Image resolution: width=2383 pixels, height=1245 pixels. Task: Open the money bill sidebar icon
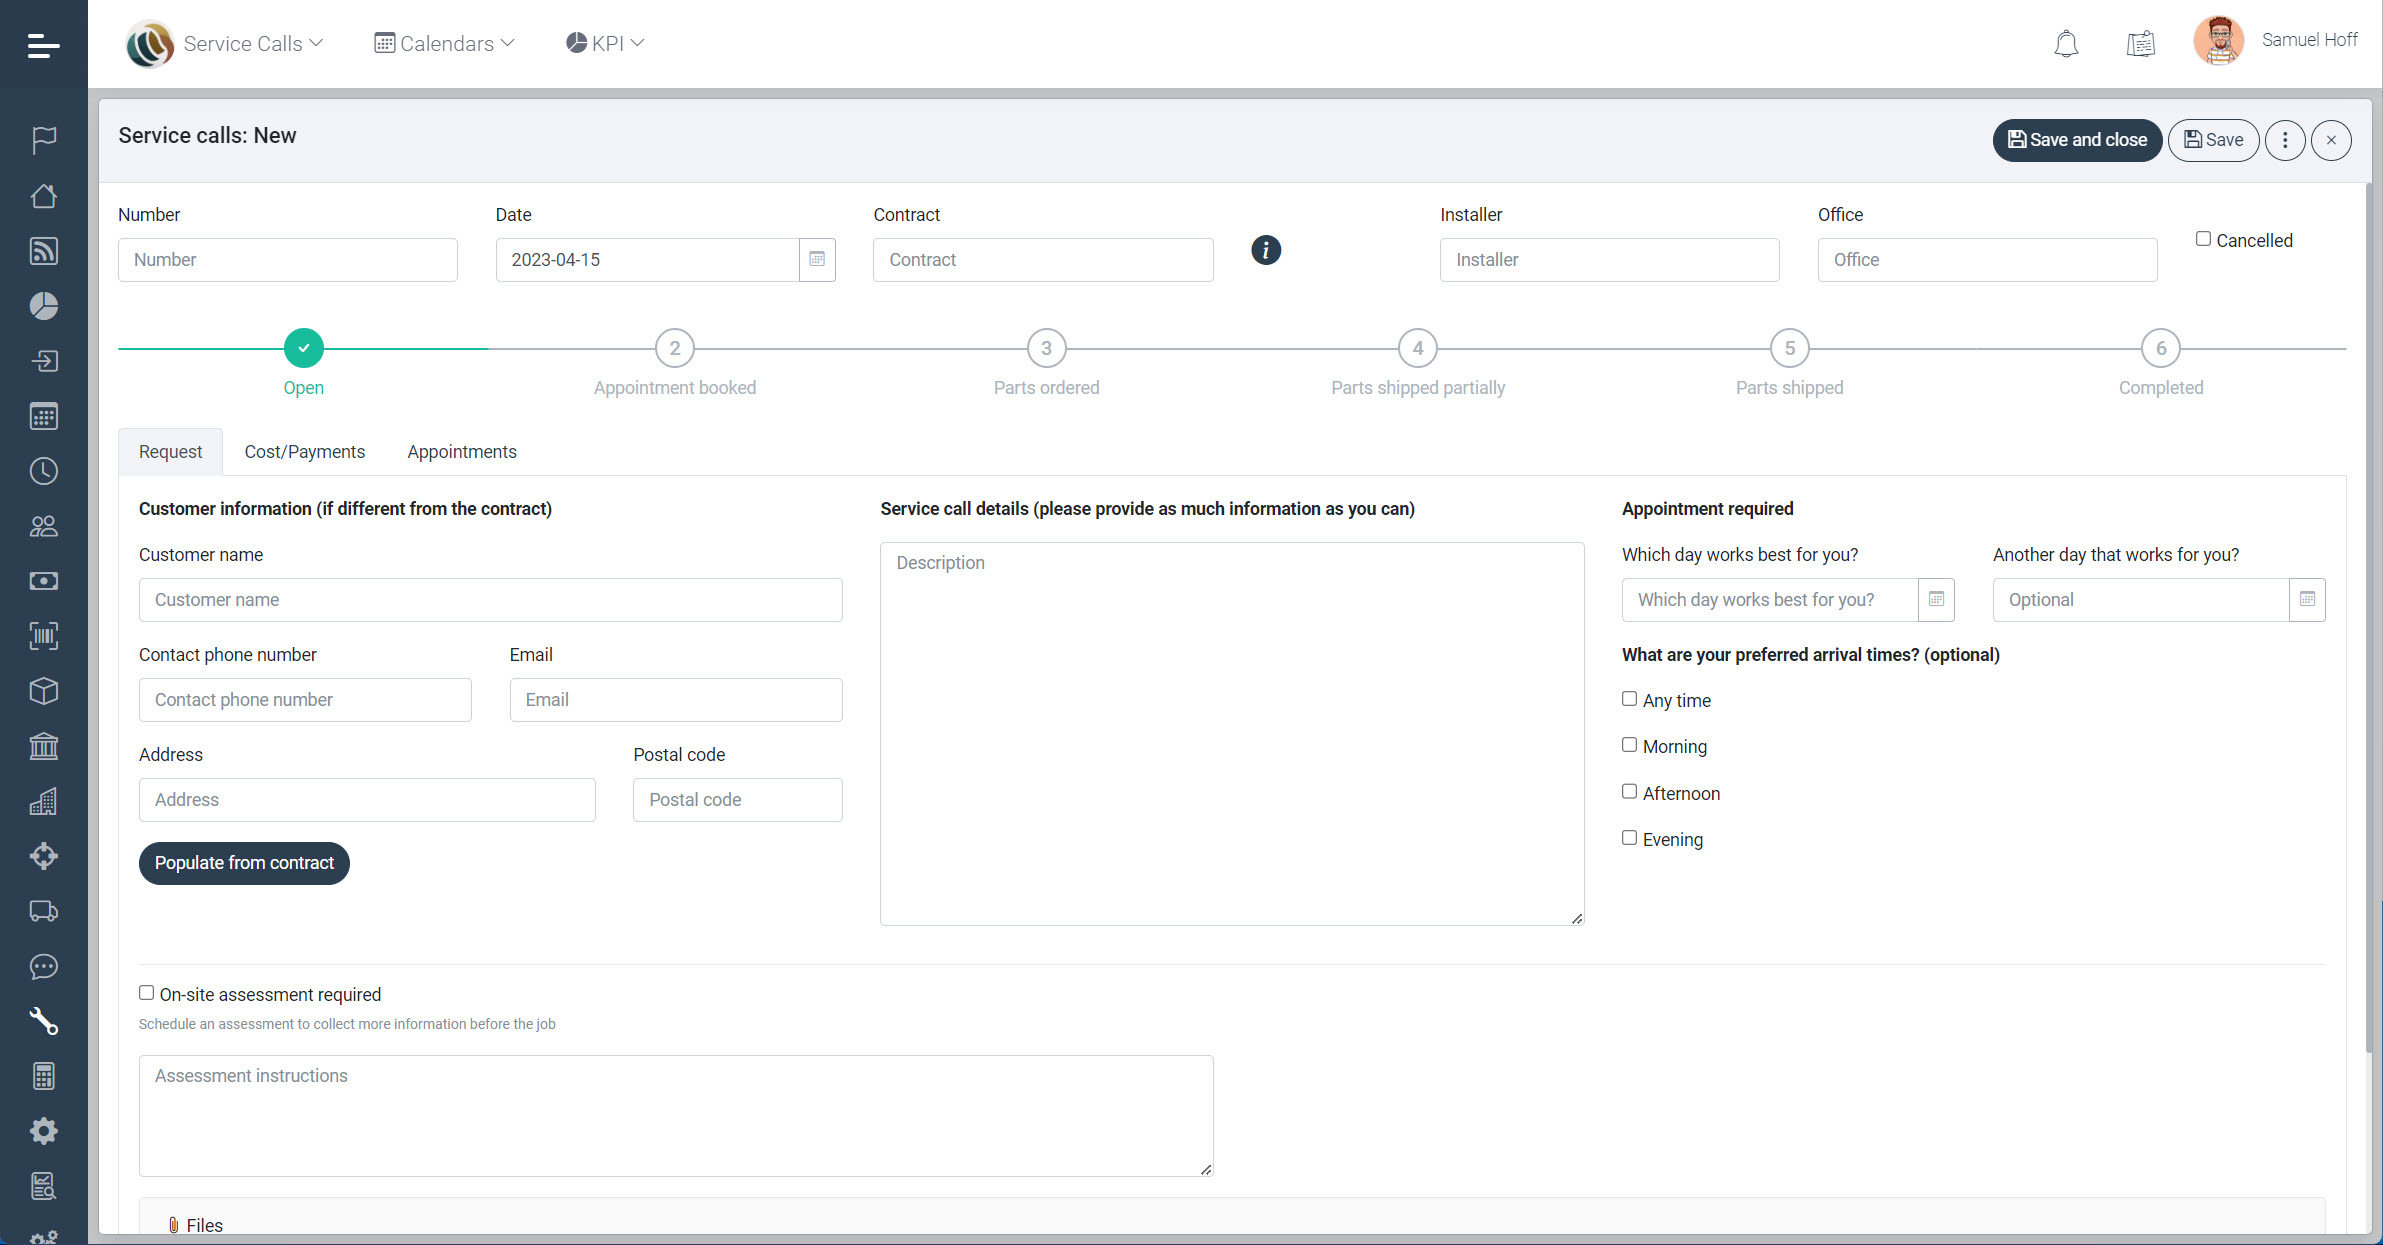[x=43, y=581]
